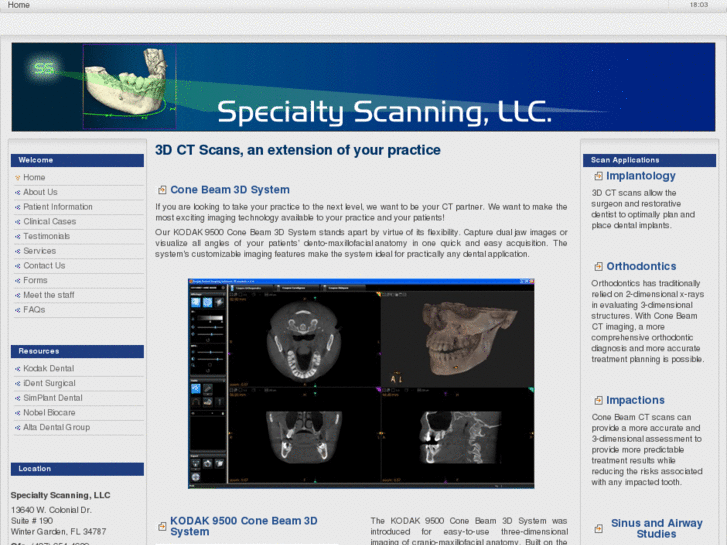Click the bullet icon next to Kodak Dental

(18, 369)
